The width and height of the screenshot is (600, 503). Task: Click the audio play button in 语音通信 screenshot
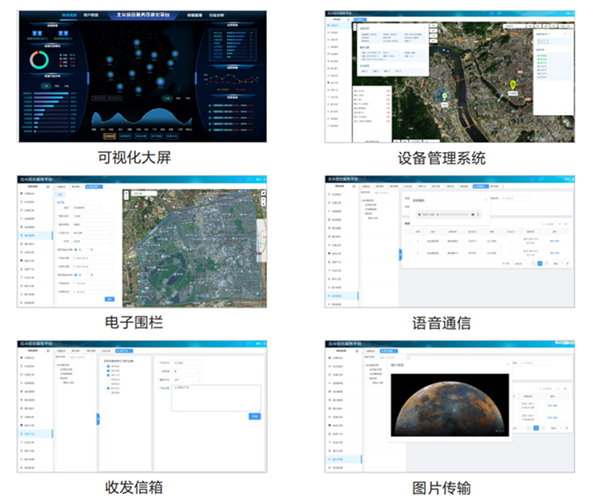pos(420,215)
